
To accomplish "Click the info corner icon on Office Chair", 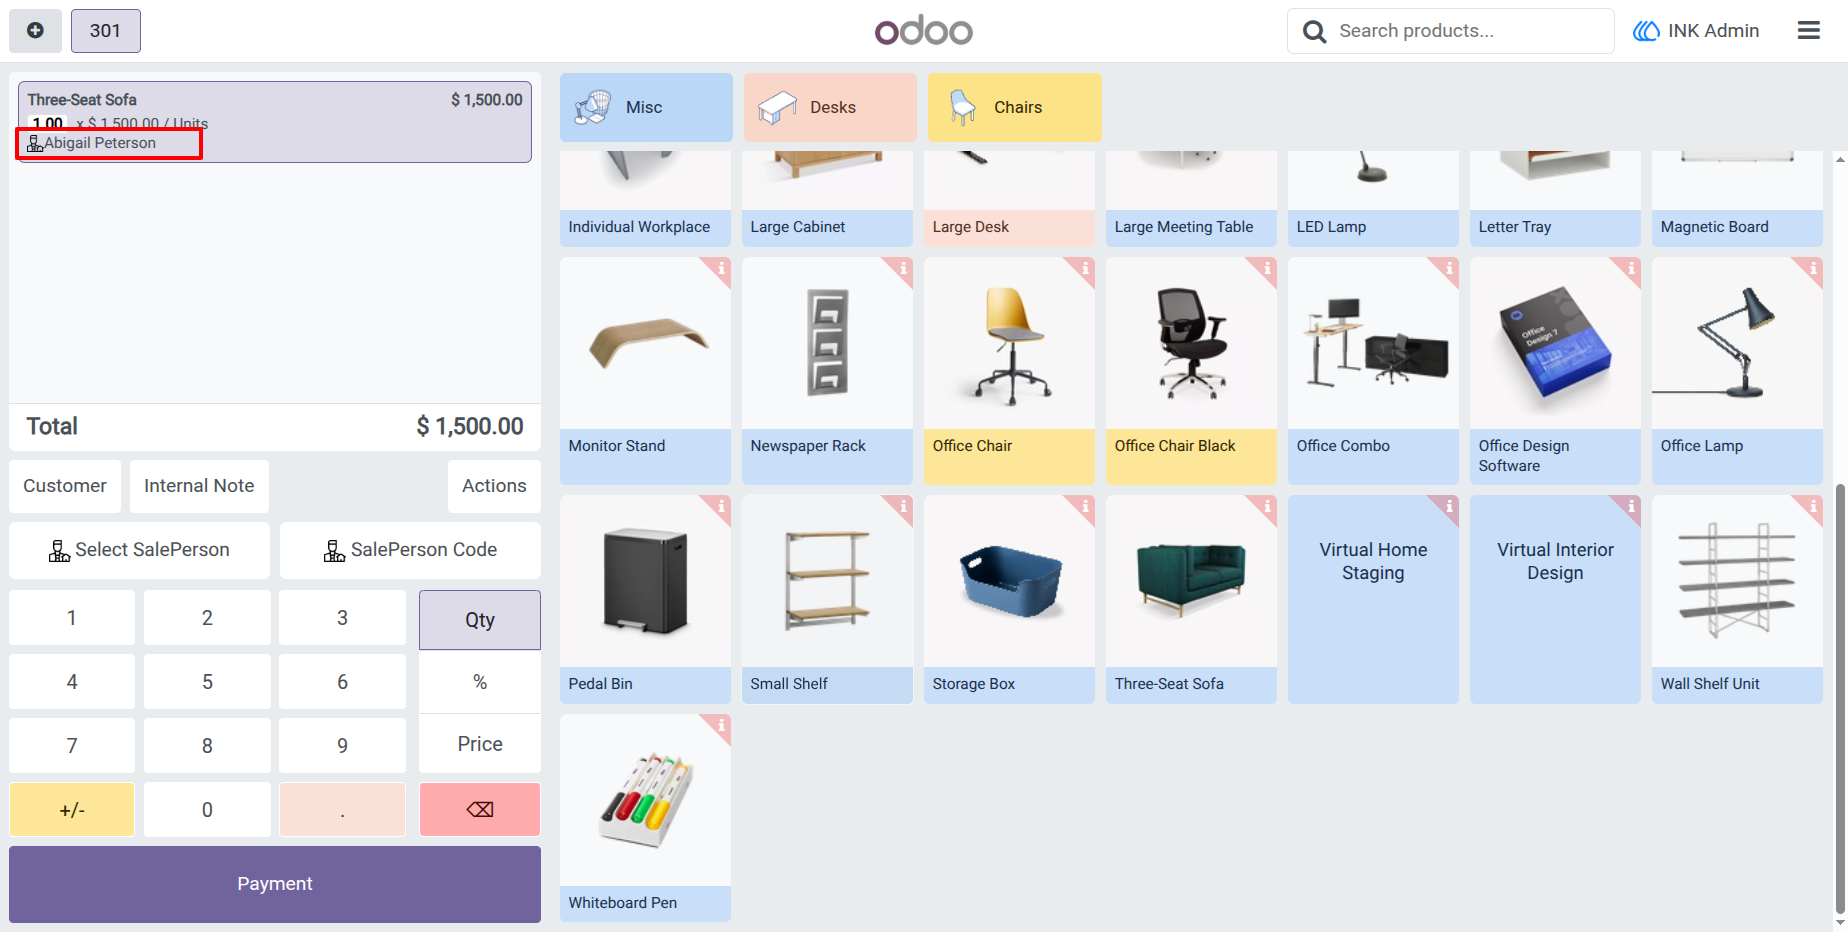I will 1083,269.
